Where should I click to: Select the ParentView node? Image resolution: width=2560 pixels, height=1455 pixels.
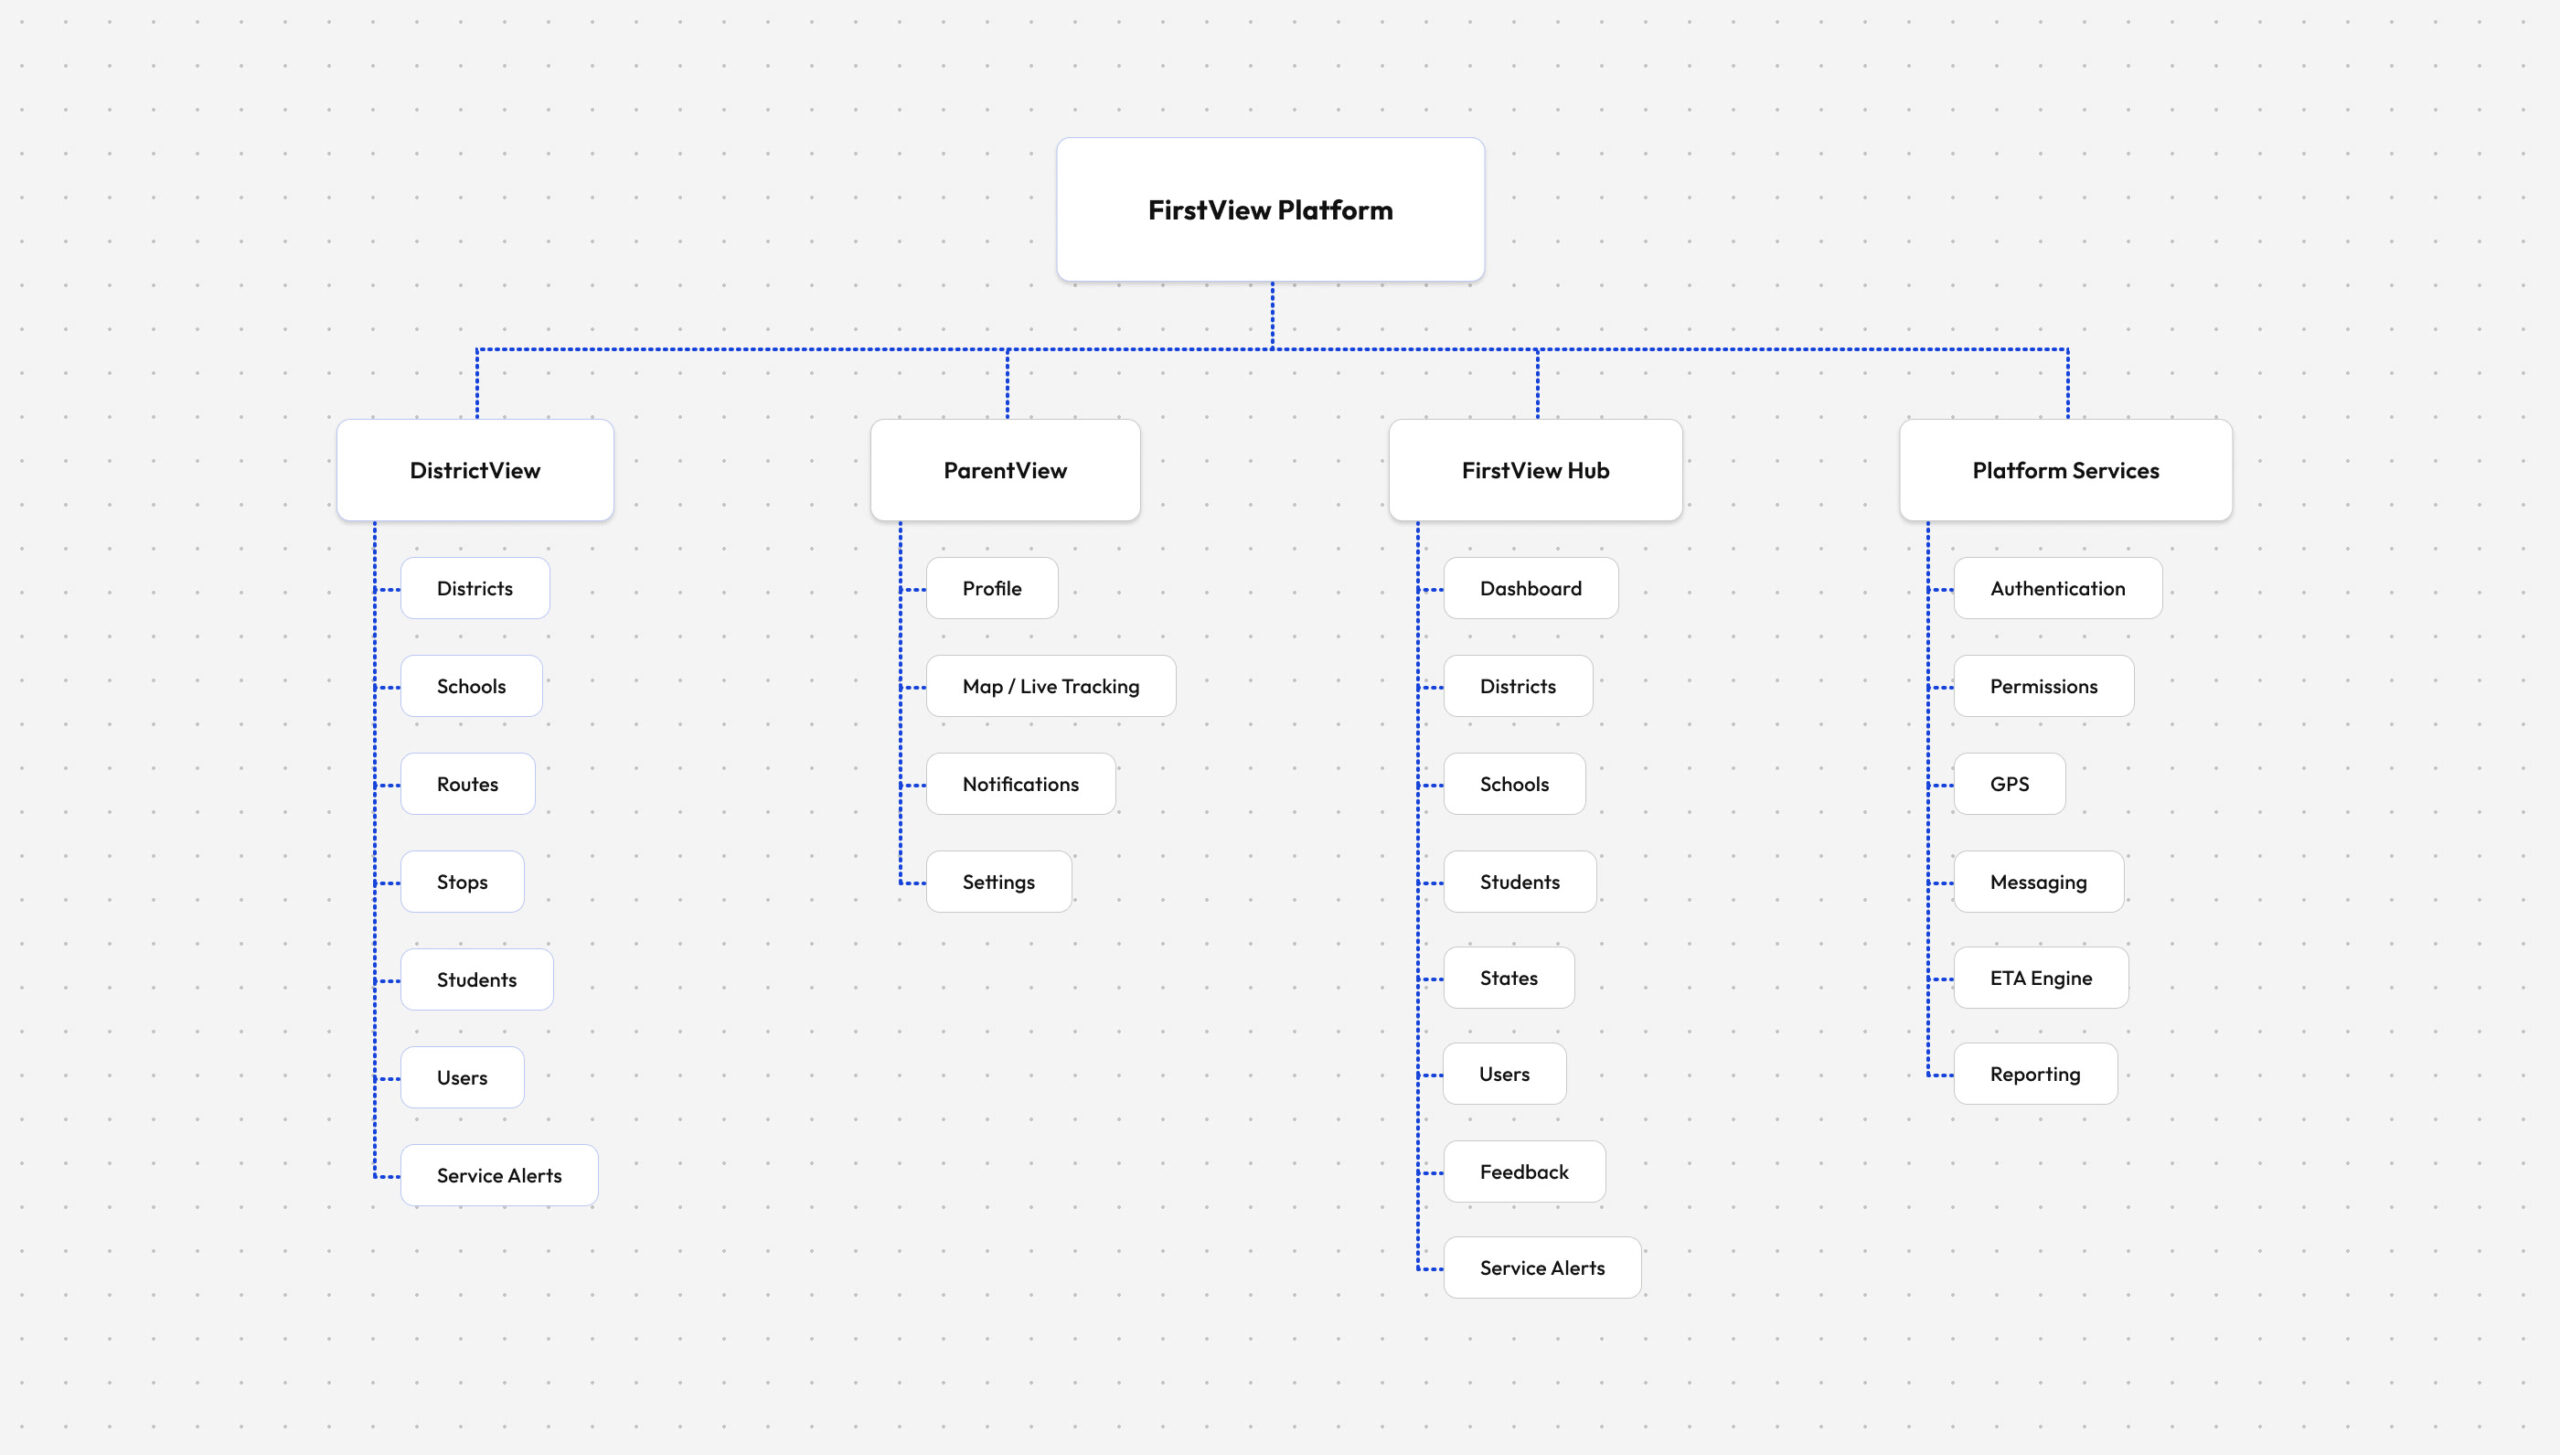[x=1005, y=470]
